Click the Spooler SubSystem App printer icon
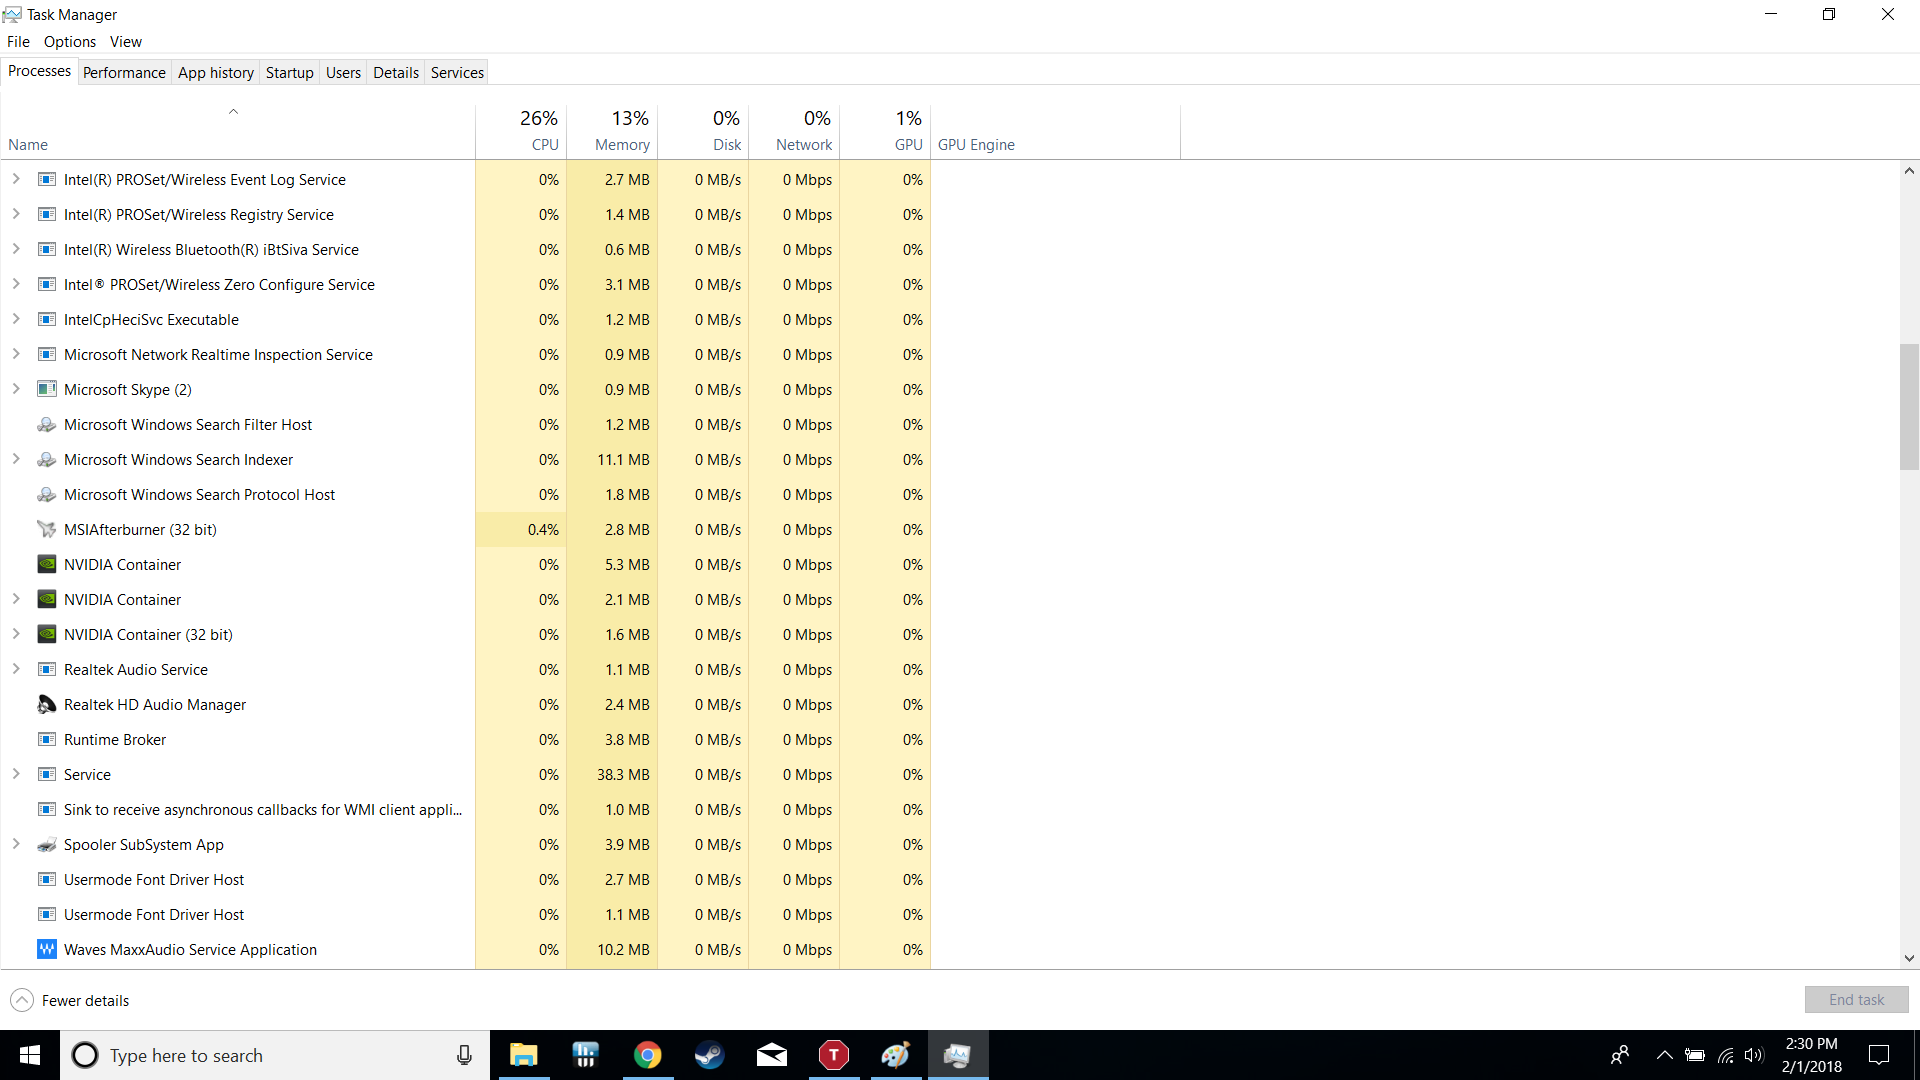This screenshot has height=1080, width=1920. [x=46, y=844]
